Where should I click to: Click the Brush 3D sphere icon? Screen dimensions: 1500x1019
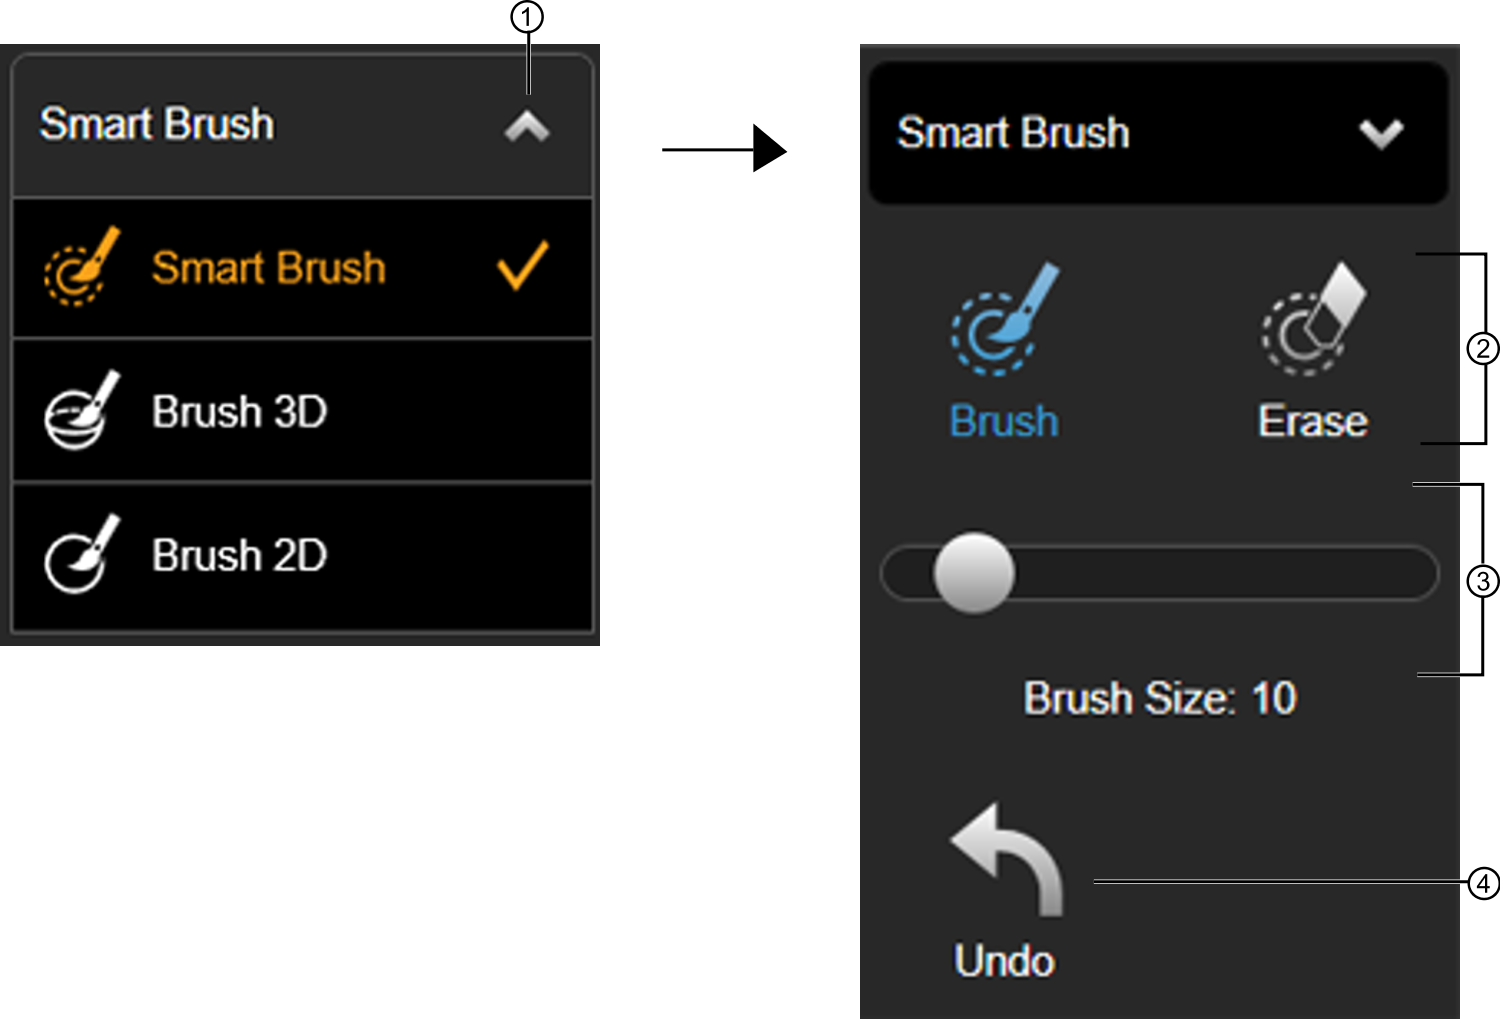tap(82, 410)
